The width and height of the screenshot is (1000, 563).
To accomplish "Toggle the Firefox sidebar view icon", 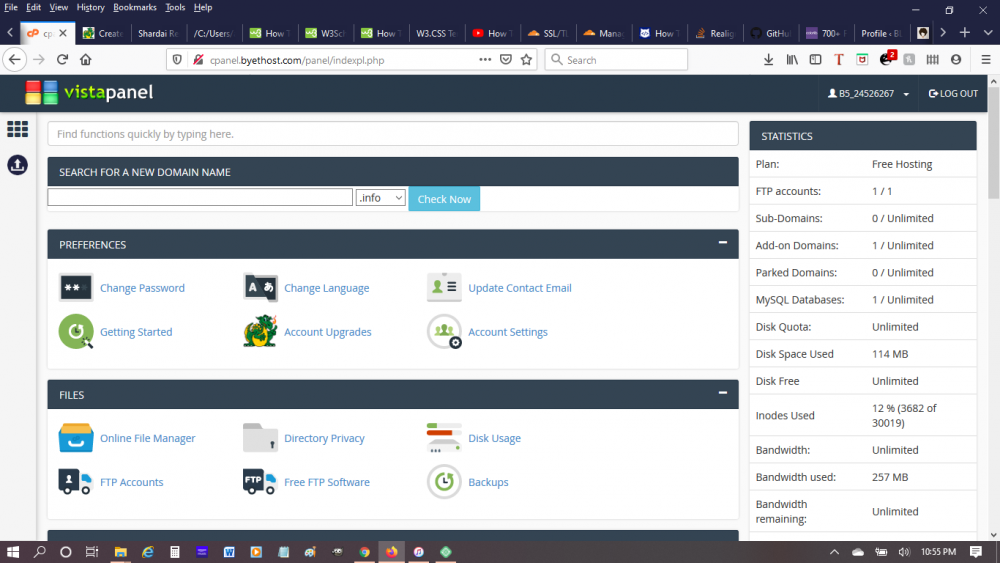I will click(x=816, y=60).
